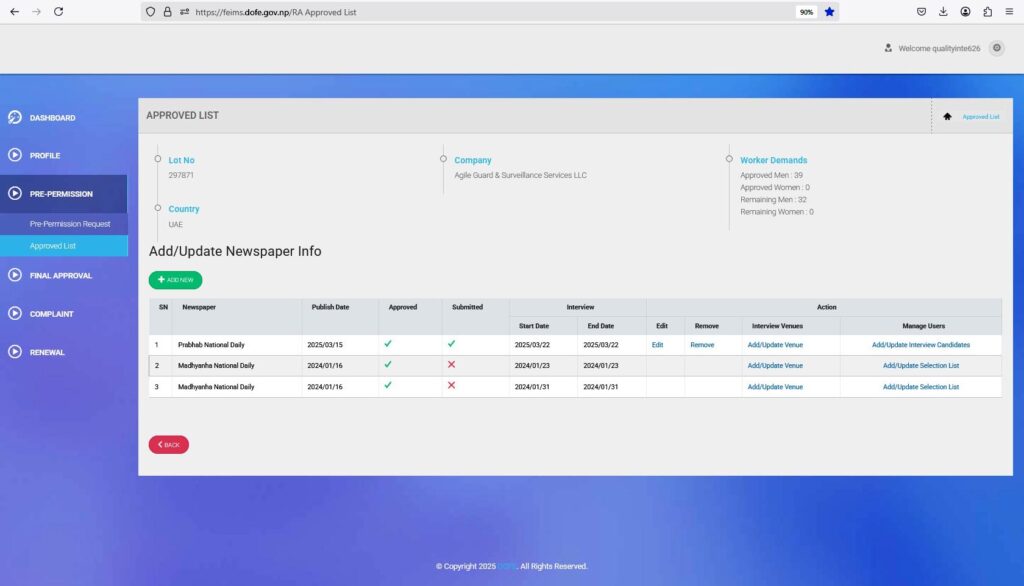Bookmark this page with the star icon
The image size is (1024, 586).
[830, 12]
